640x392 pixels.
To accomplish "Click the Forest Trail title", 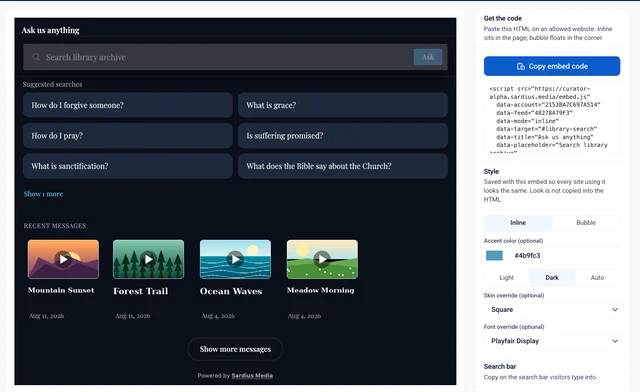I will 141,291.
